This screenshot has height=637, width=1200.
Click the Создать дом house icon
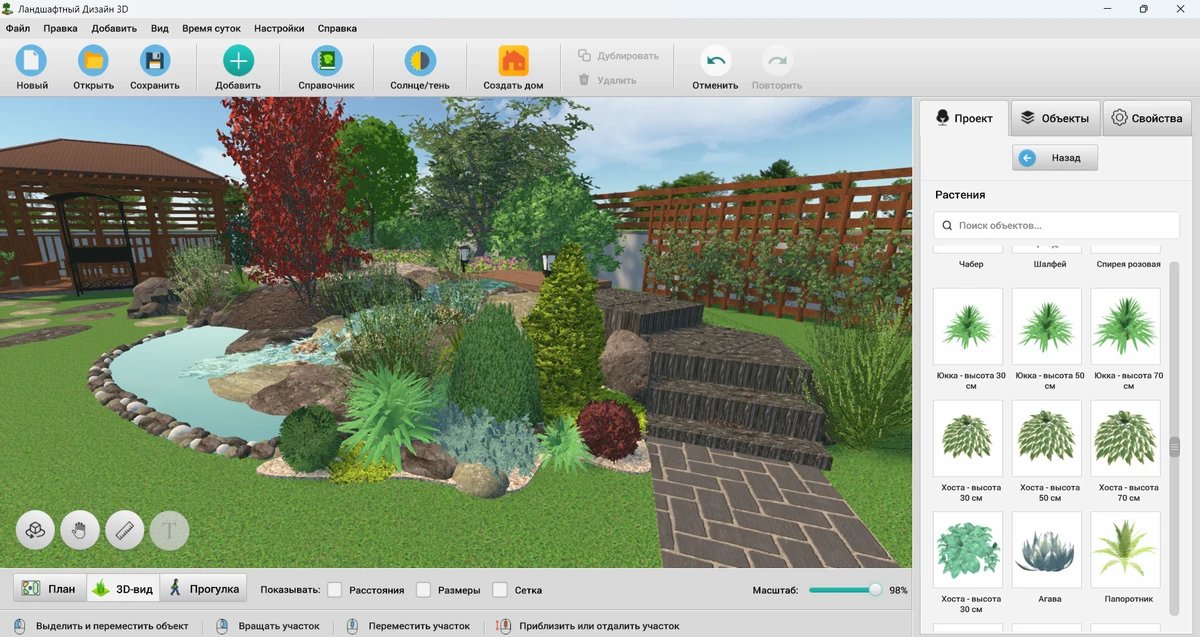[513, 62]
